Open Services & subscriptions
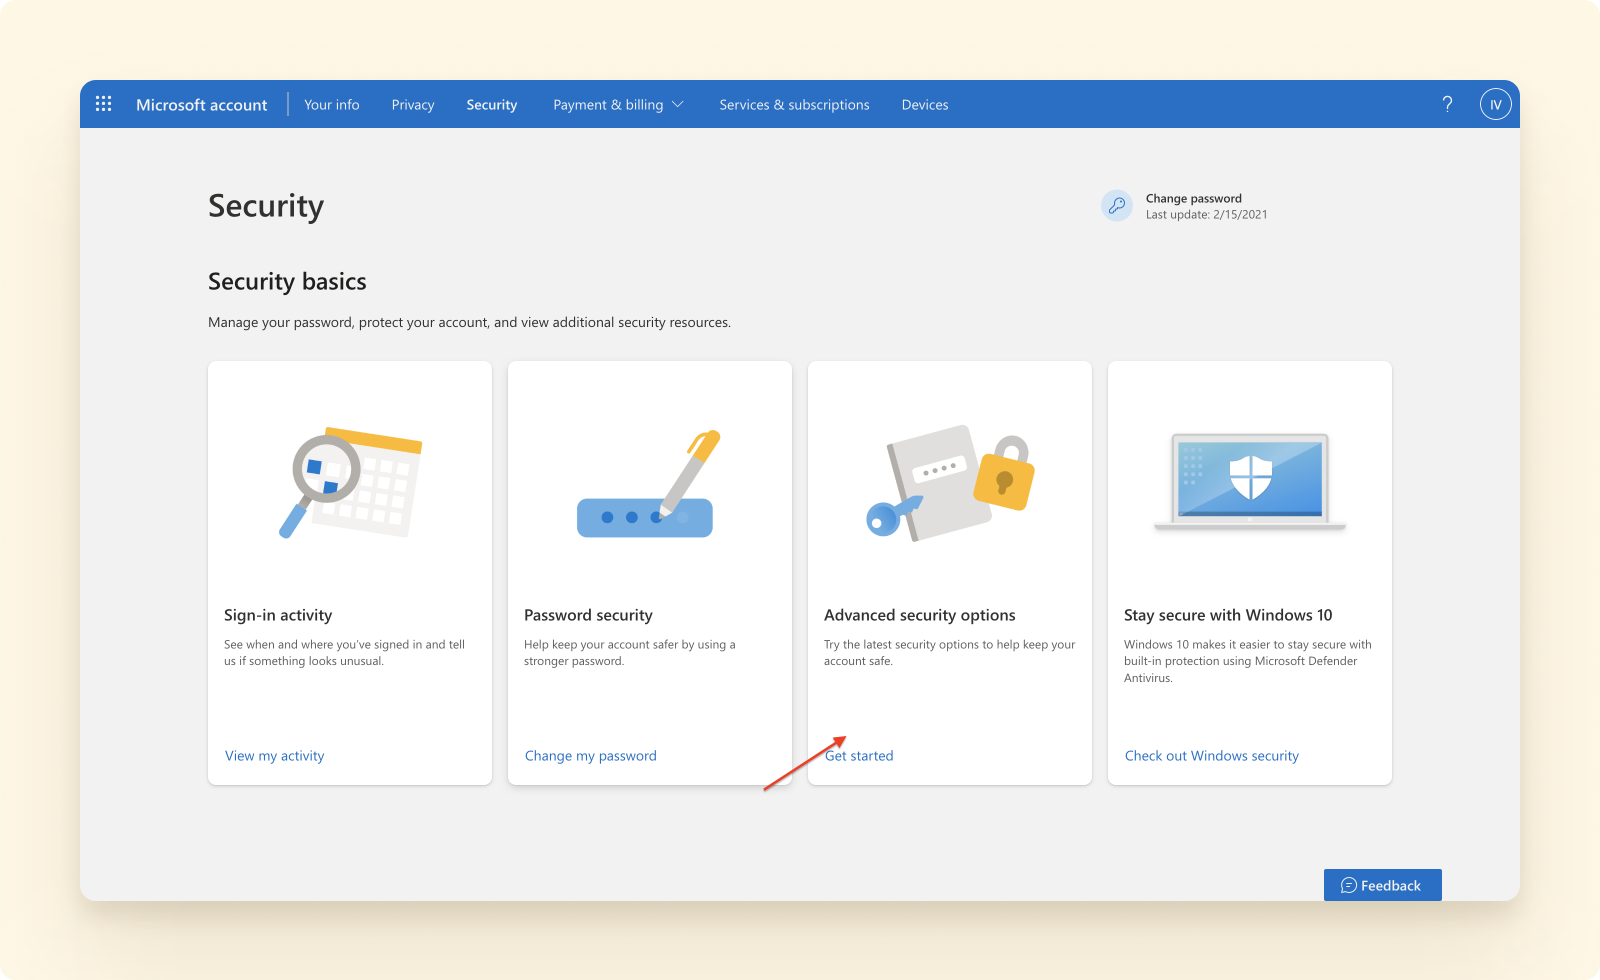 click(x=794, y=104)
